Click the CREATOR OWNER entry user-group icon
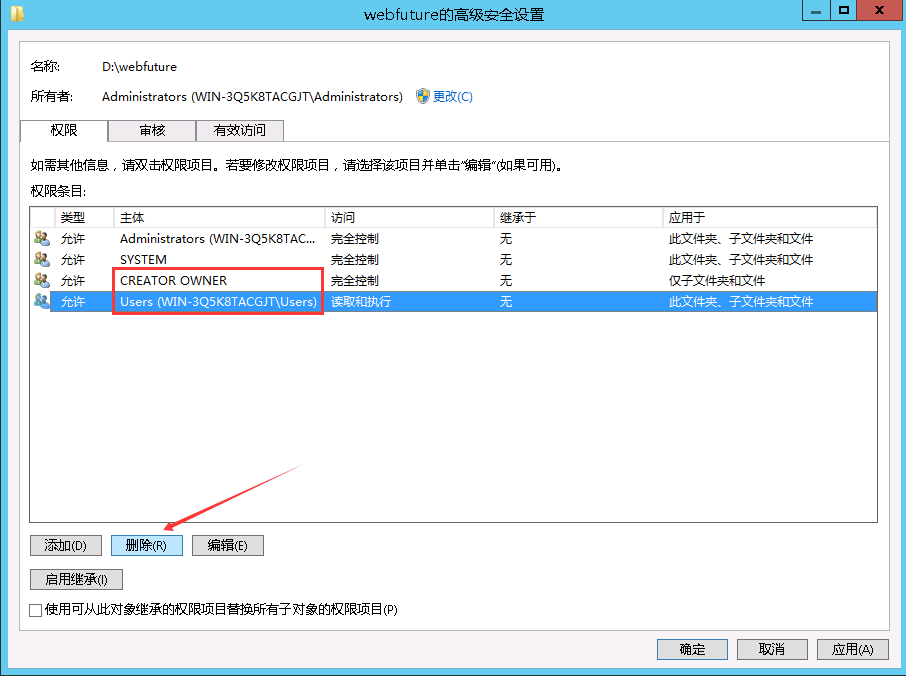The image size is (906, 676). (41, 281)
